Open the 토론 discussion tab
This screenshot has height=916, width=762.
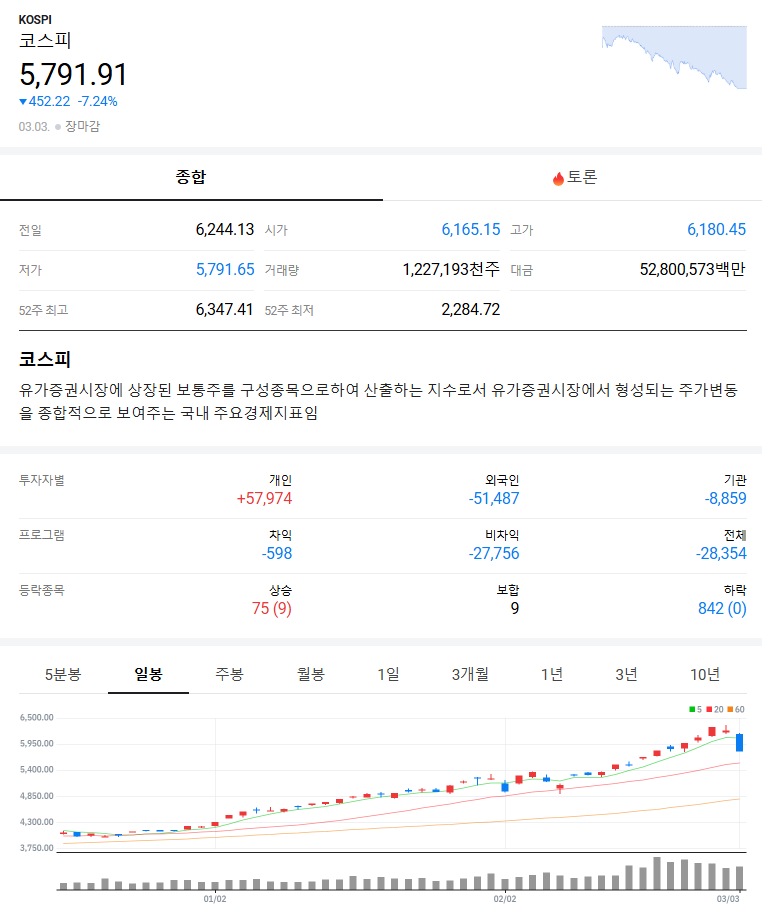[x=573, y=177]
